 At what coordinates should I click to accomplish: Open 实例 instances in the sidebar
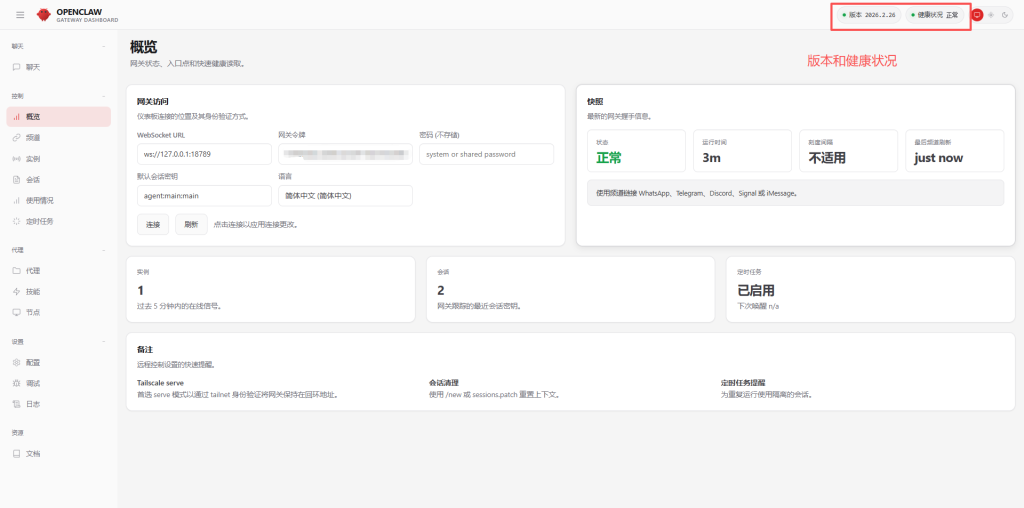tap(33, 159)
